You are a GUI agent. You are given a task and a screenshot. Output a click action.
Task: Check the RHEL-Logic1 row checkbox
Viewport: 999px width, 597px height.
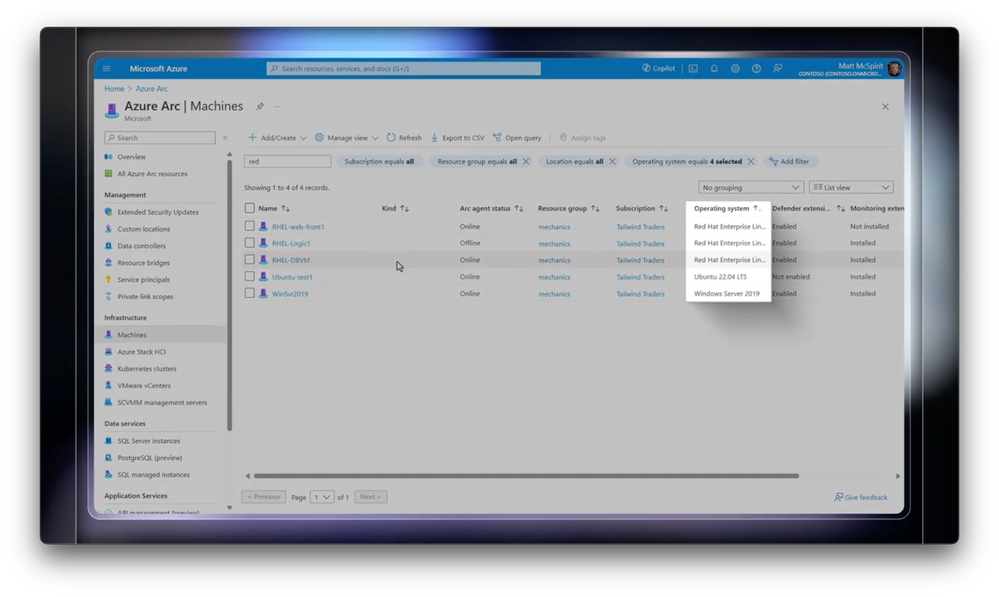(x=250, y=243)
